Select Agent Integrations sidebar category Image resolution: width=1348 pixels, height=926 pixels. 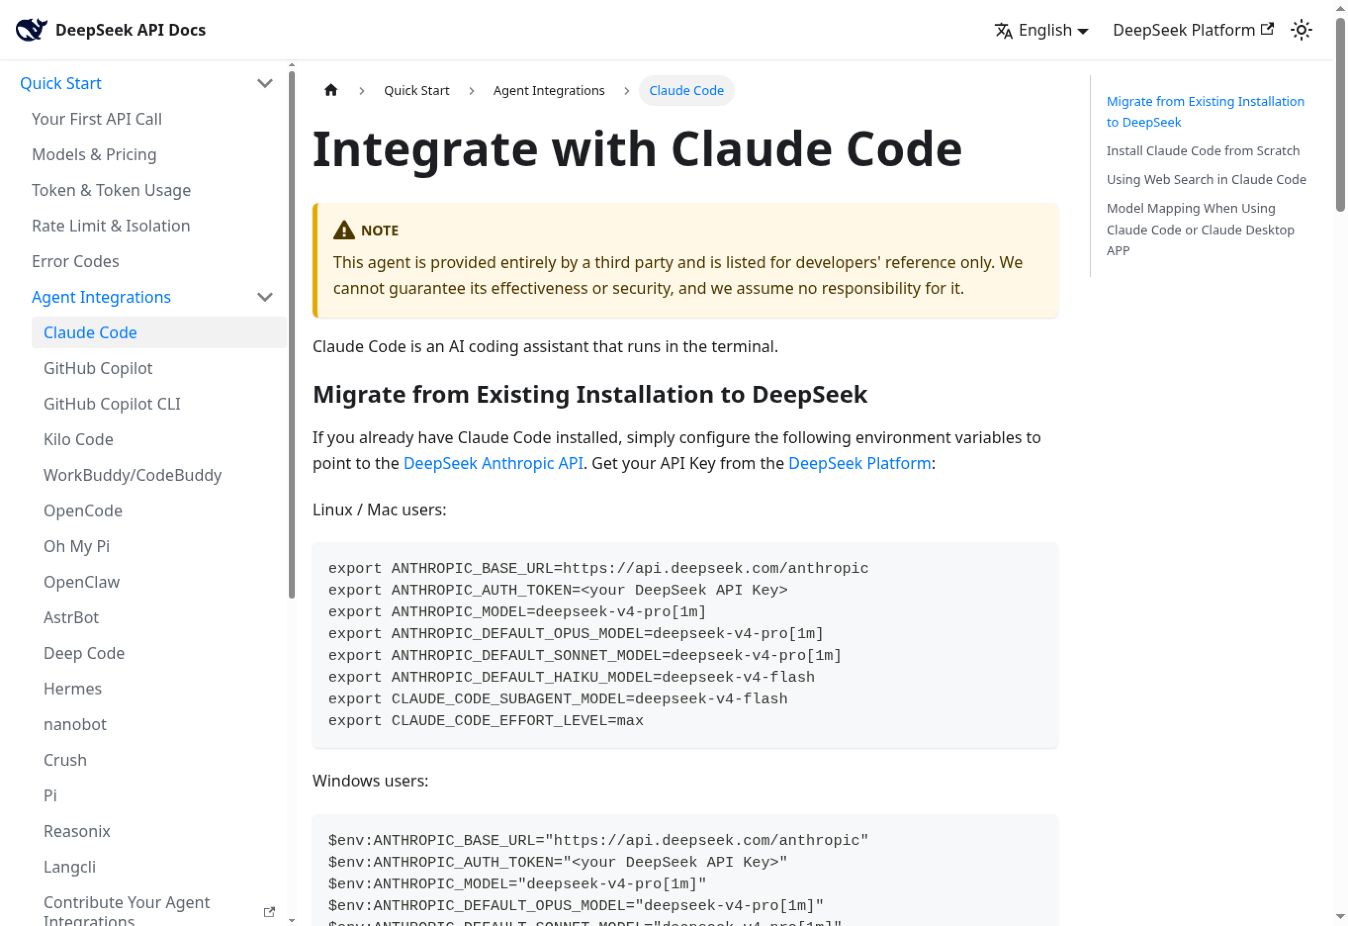[x=101, y=297]
